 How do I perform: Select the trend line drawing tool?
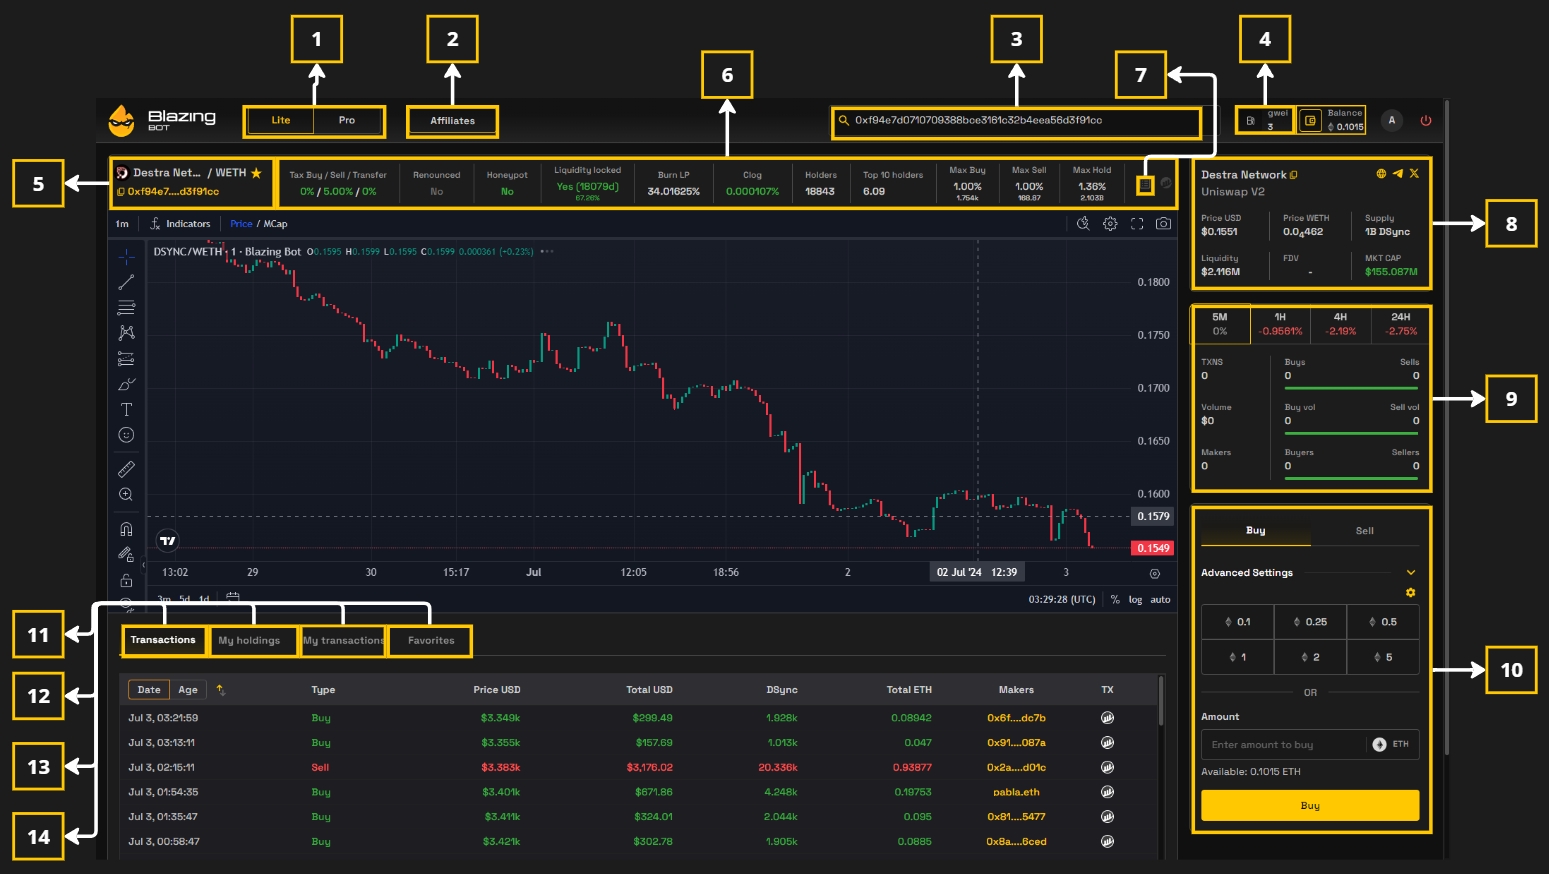coord(126,283)
